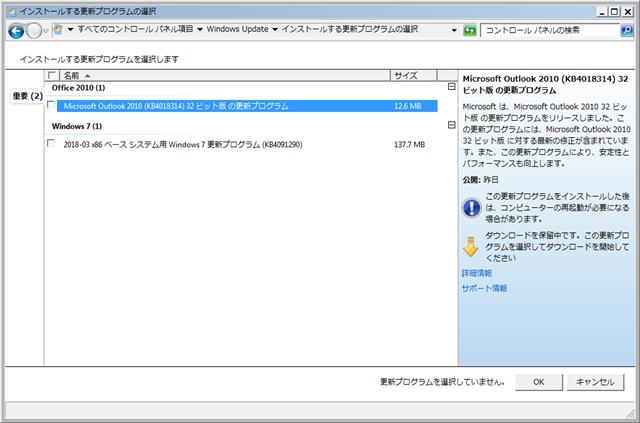Collapse the Windows 7 (1) group

tap(451, 125)
